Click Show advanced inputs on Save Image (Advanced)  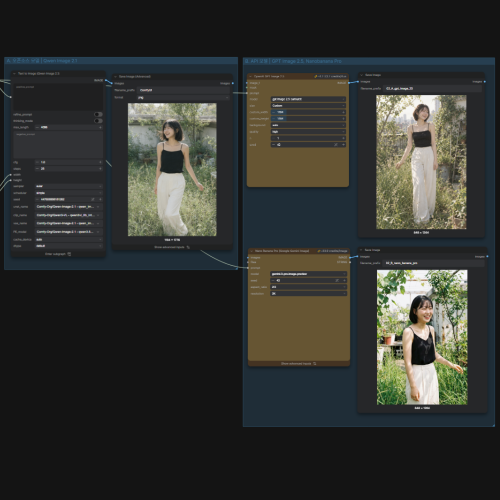click(172, 247)
